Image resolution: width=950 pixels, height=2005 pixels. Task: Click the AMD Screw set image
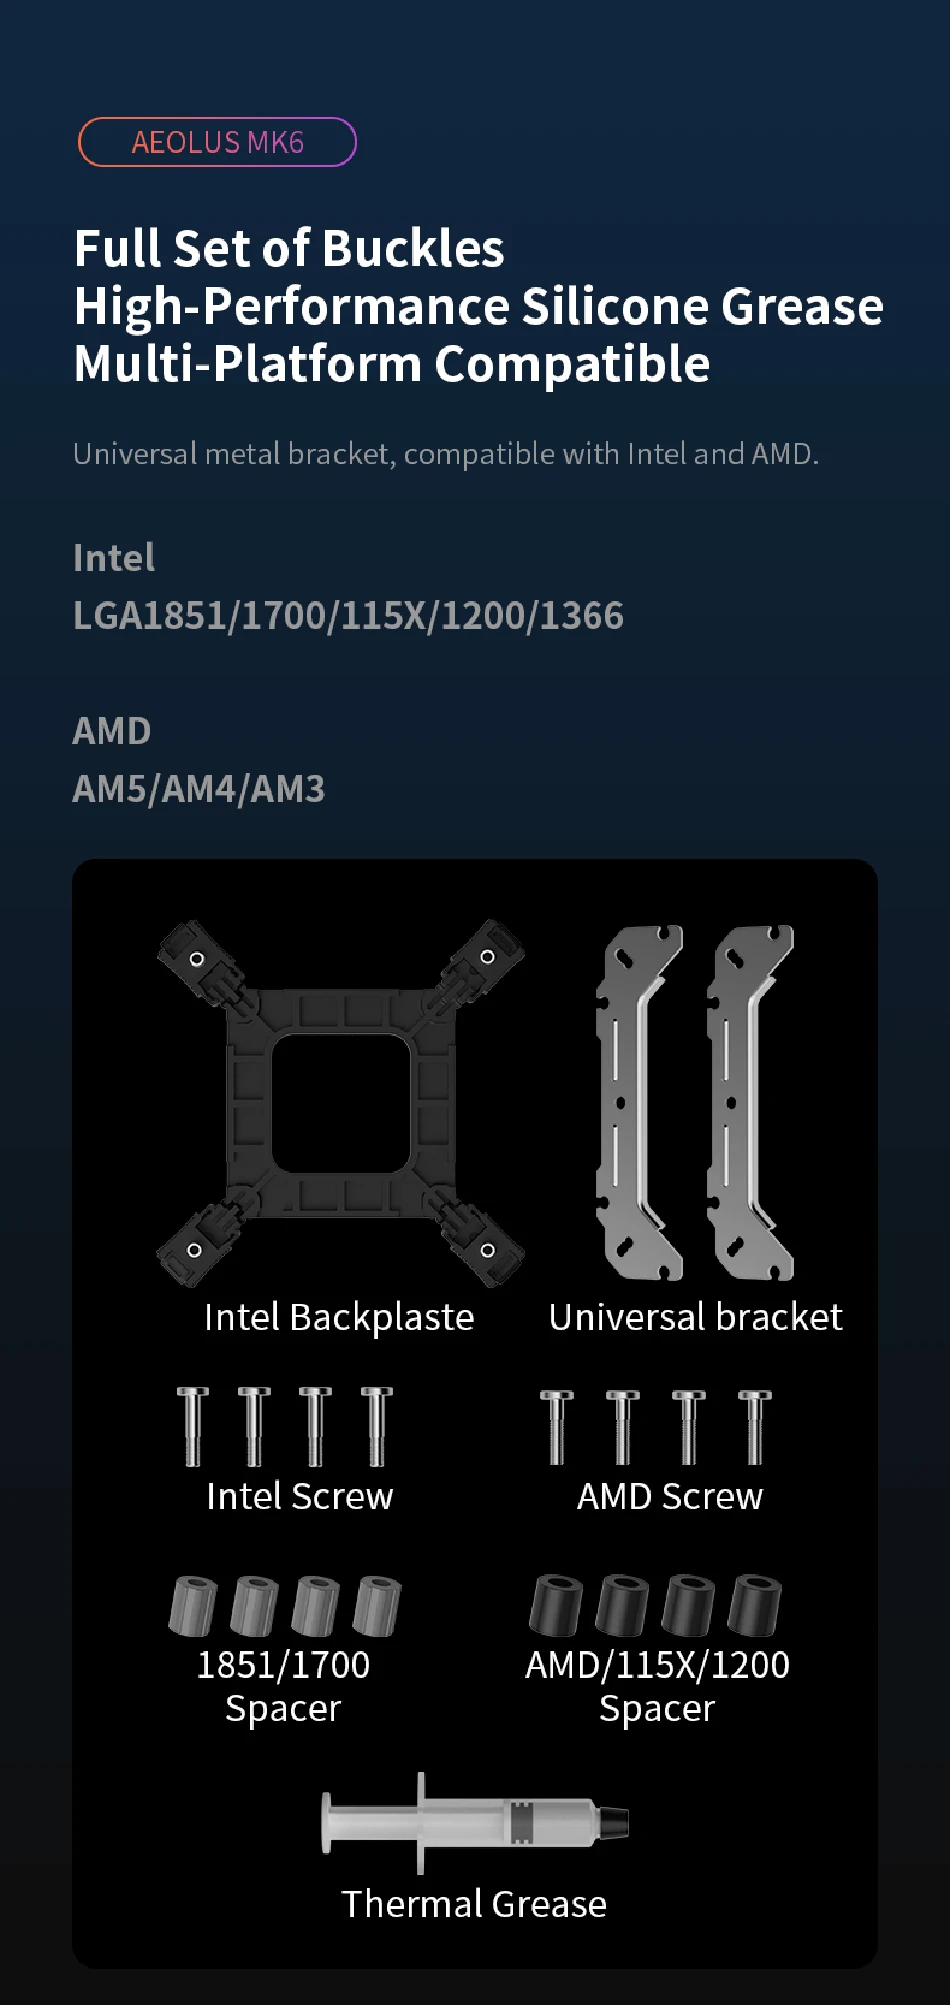click(x=656, y=1427)
